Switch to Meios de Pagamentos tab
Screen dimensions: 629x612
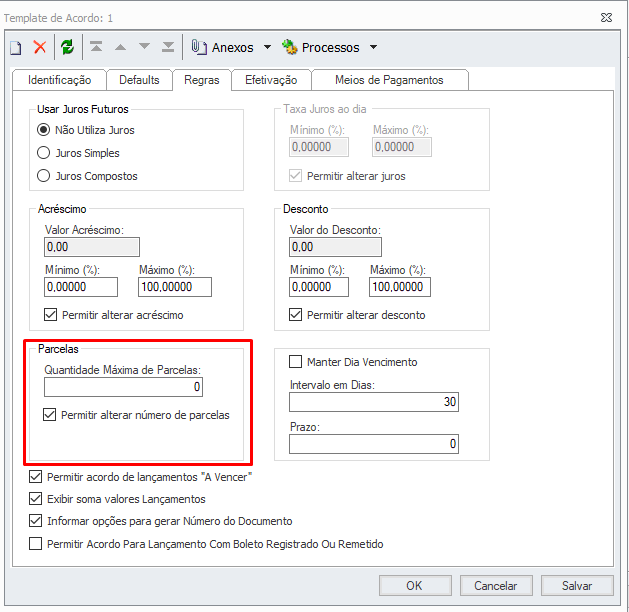[389, 80]
